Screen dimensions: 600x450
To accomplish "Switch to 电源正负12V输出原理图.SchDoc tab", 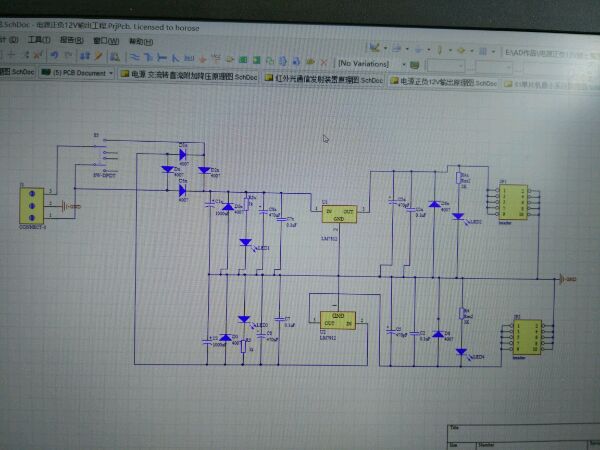I will 444,82.
